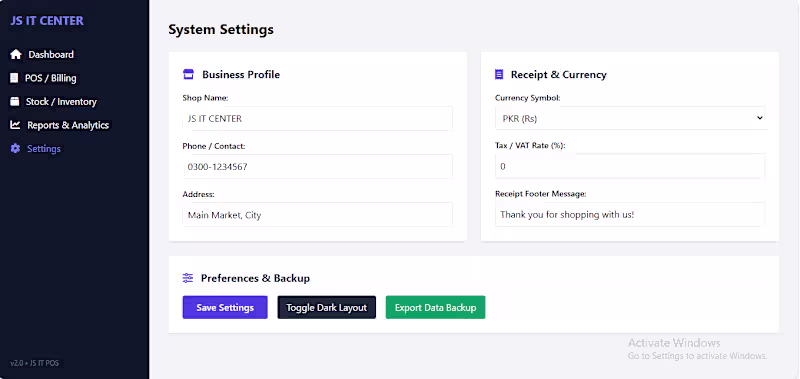Go to POS / Billing
Screen dimensions: 800x379
pyautogui.click(x=51, y=78)
